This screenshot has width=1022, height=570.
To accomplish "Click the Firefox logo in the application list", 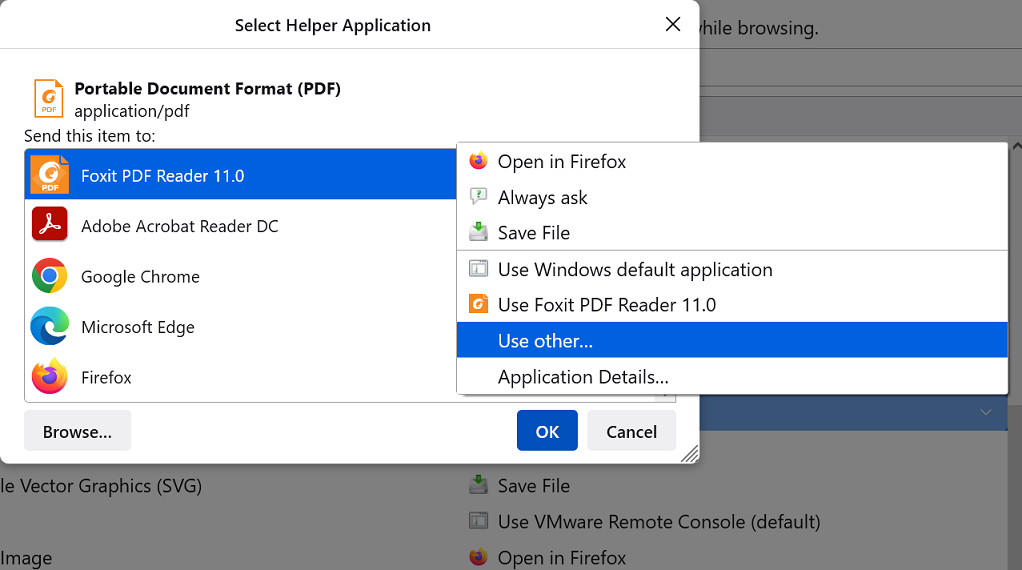I will click(50, 376).
